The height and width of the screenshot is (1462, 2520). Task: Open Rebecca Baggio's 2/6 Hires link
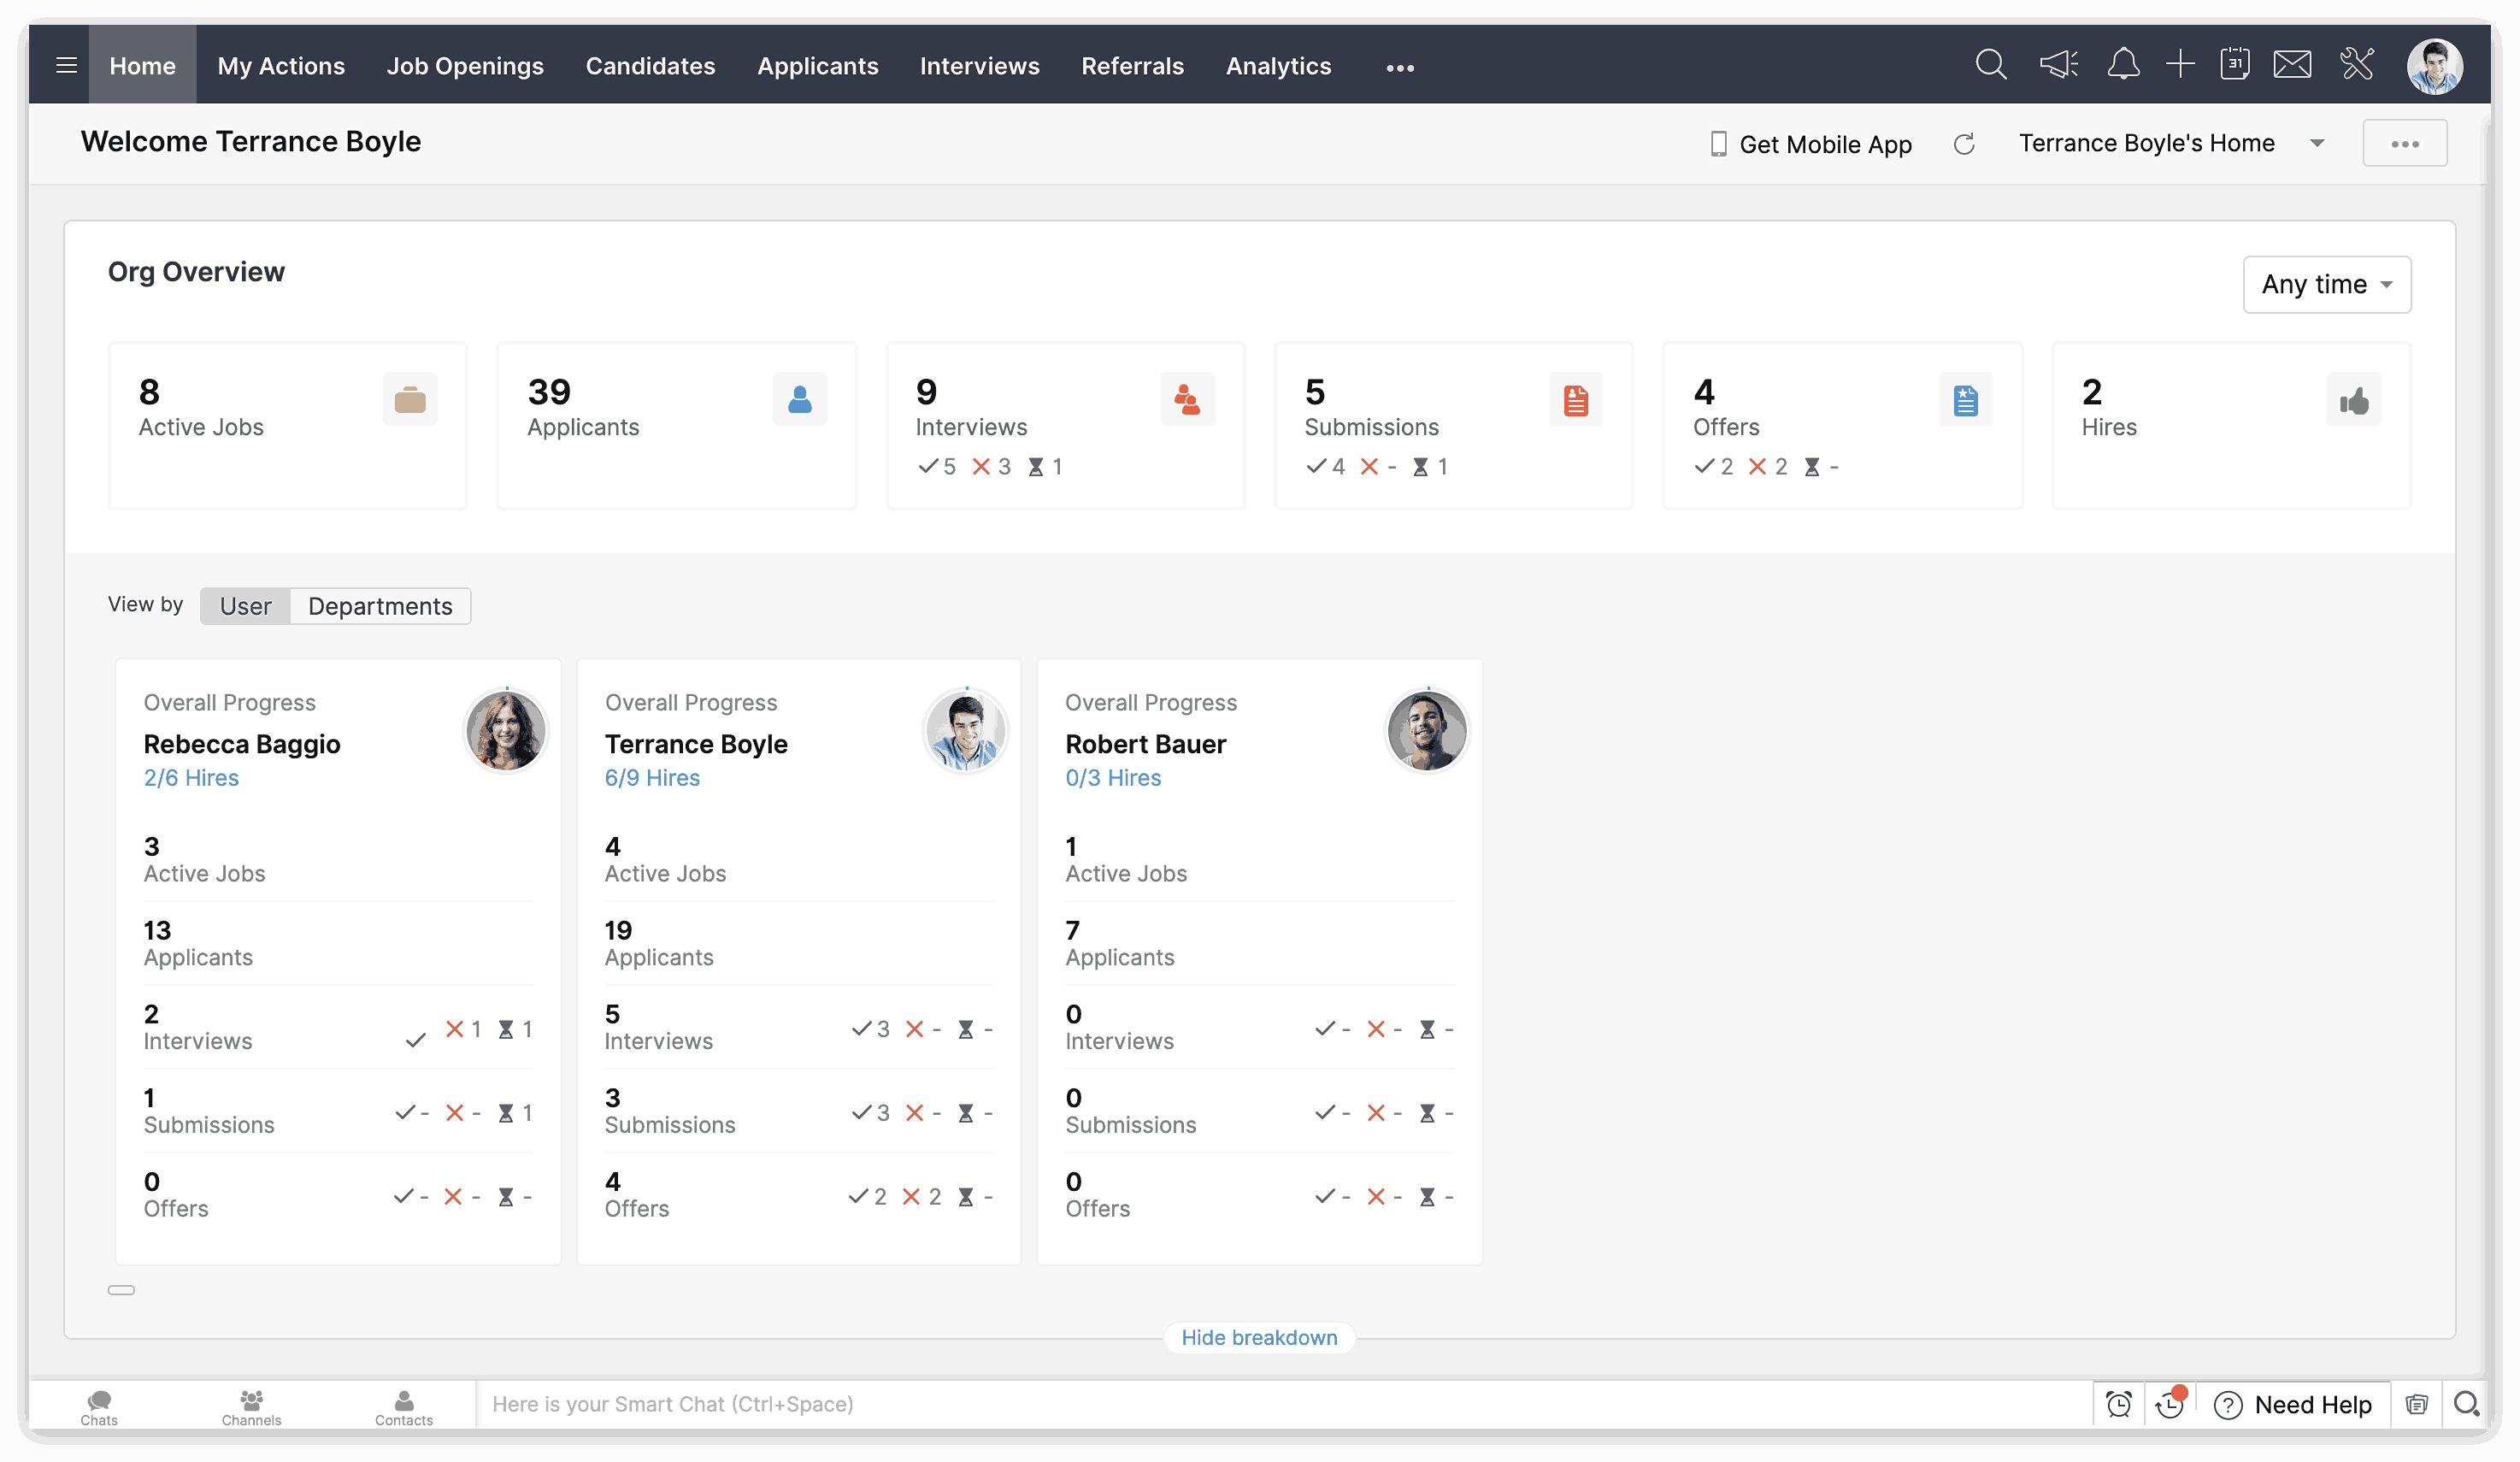point(191,778)
